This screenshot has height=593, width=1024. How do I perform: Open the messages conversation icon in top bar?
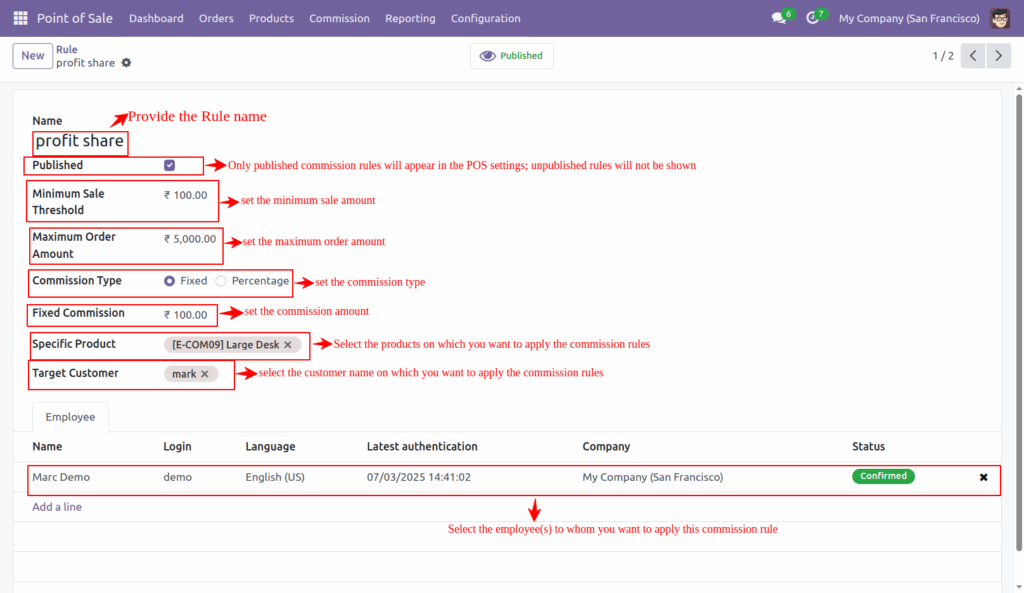click(x=778, y=17)
